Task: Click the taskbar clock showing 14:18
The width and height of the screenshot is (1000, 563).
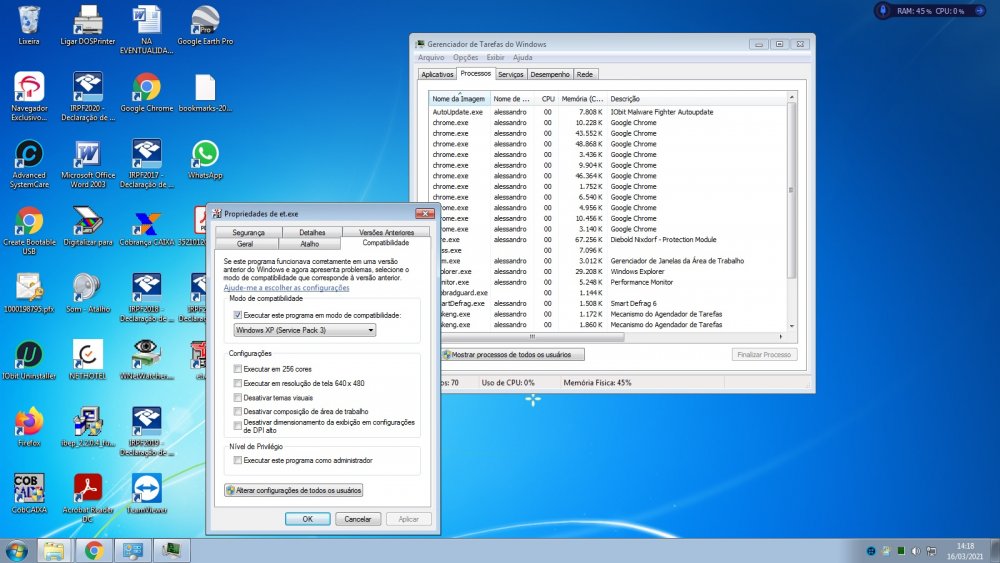Action: (965, 551)
